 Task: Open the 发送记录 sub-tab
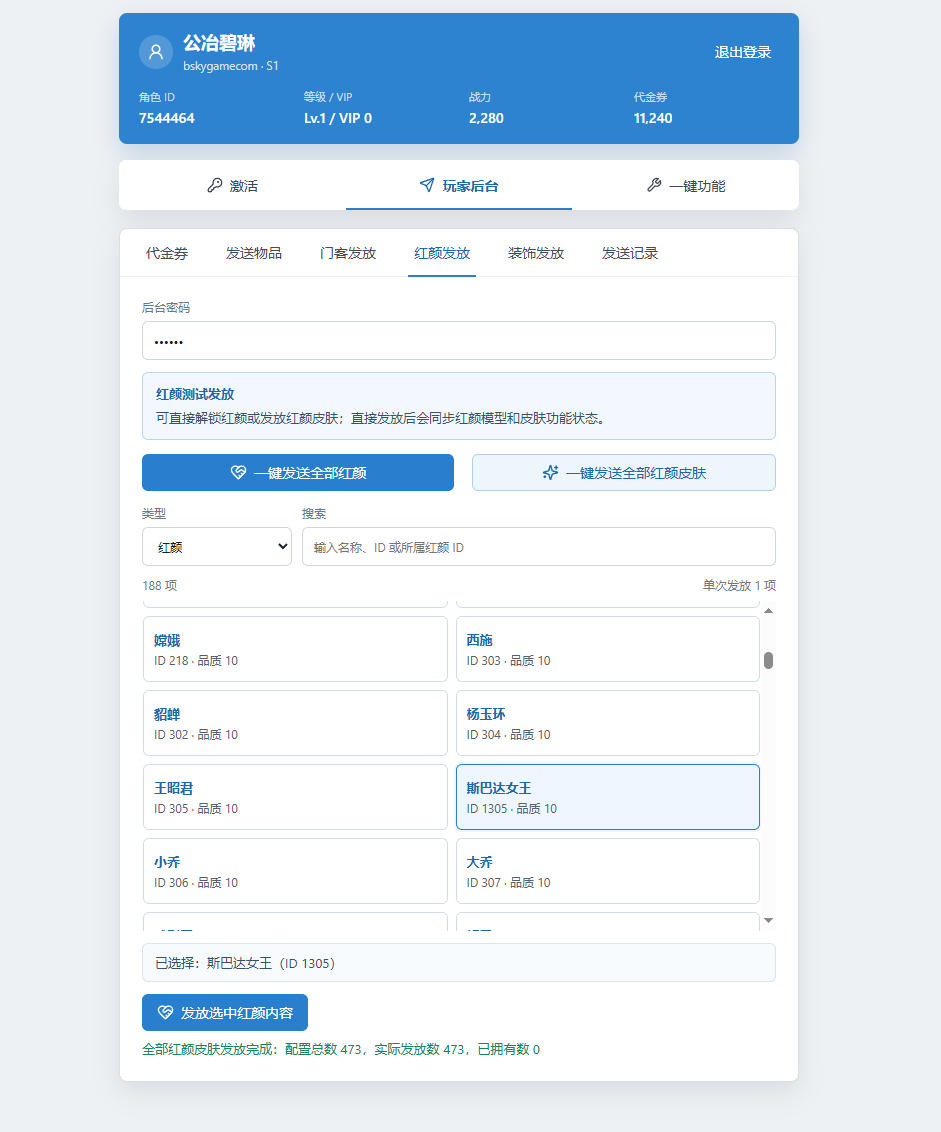click(x=630, y=253)
